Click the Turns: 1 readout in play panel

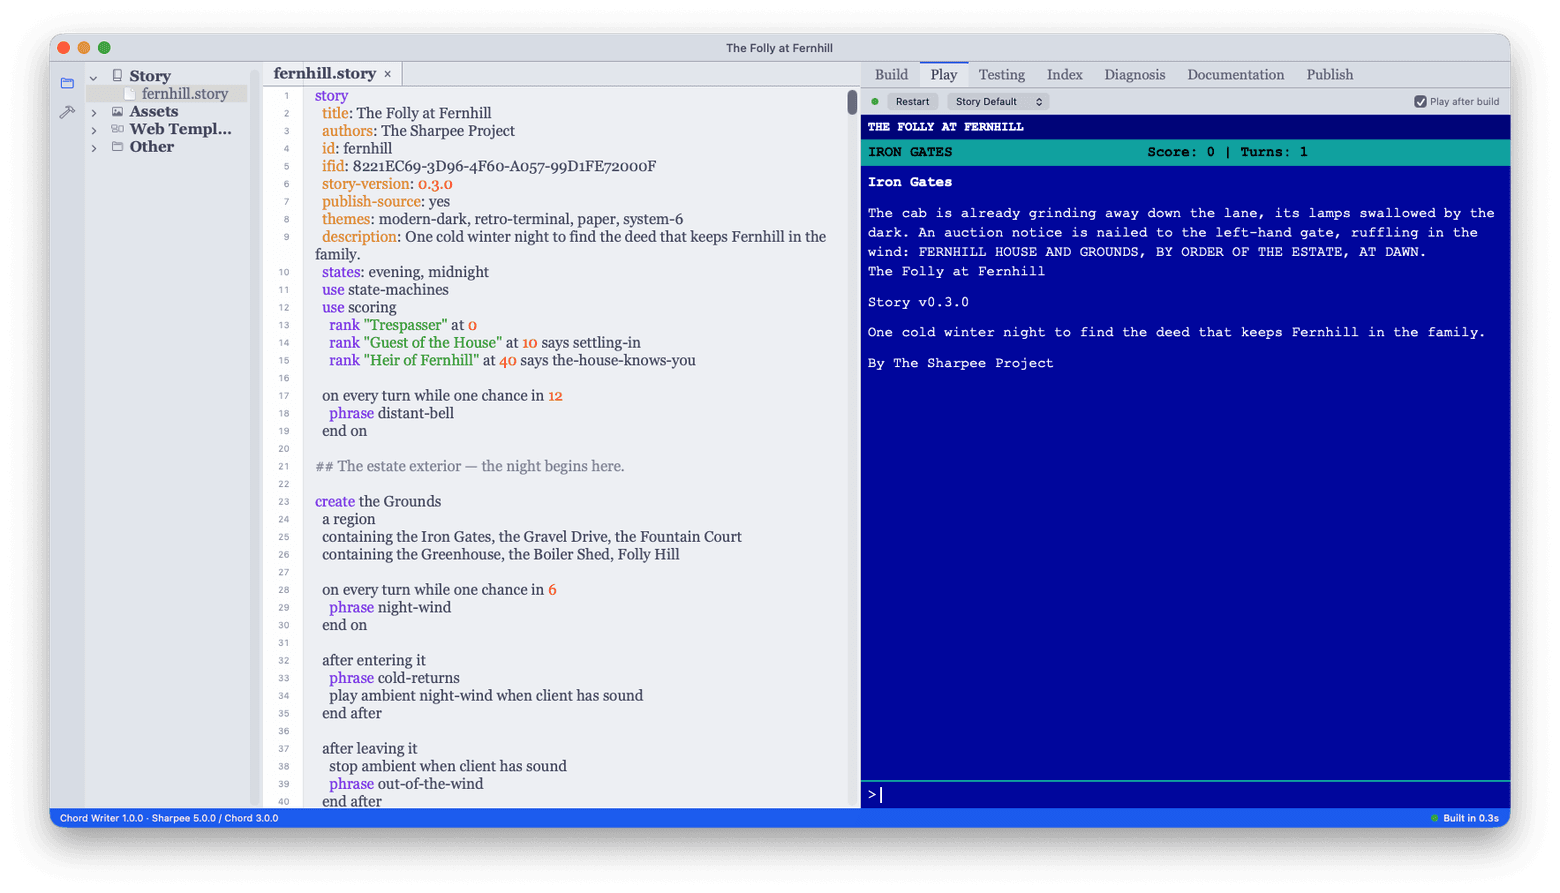pyautogui.click(x=1273, y=152)
